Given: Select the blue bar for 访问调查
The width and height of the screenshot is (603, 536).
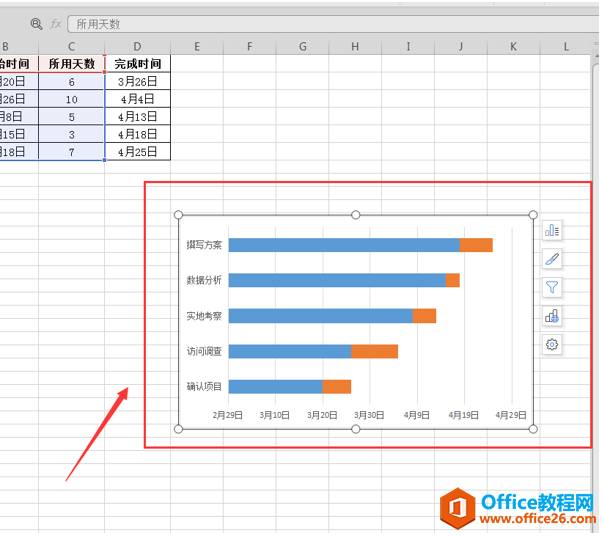Looking at the screenshot, I should pos(291,353).
